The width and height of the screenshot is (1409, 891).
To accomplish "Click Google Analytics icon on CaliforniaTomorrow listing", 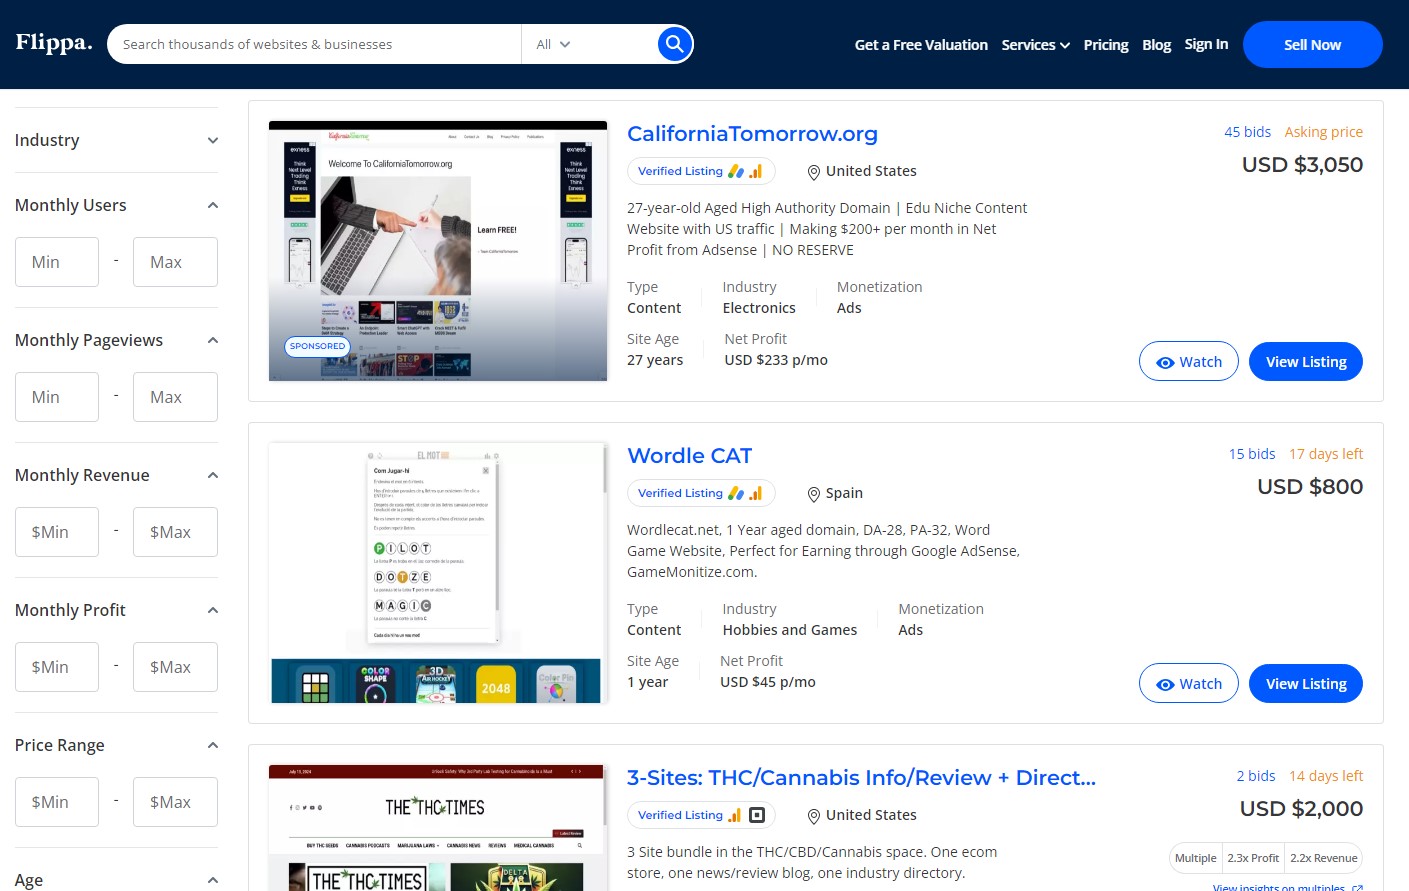I will (x=756, y=171).
